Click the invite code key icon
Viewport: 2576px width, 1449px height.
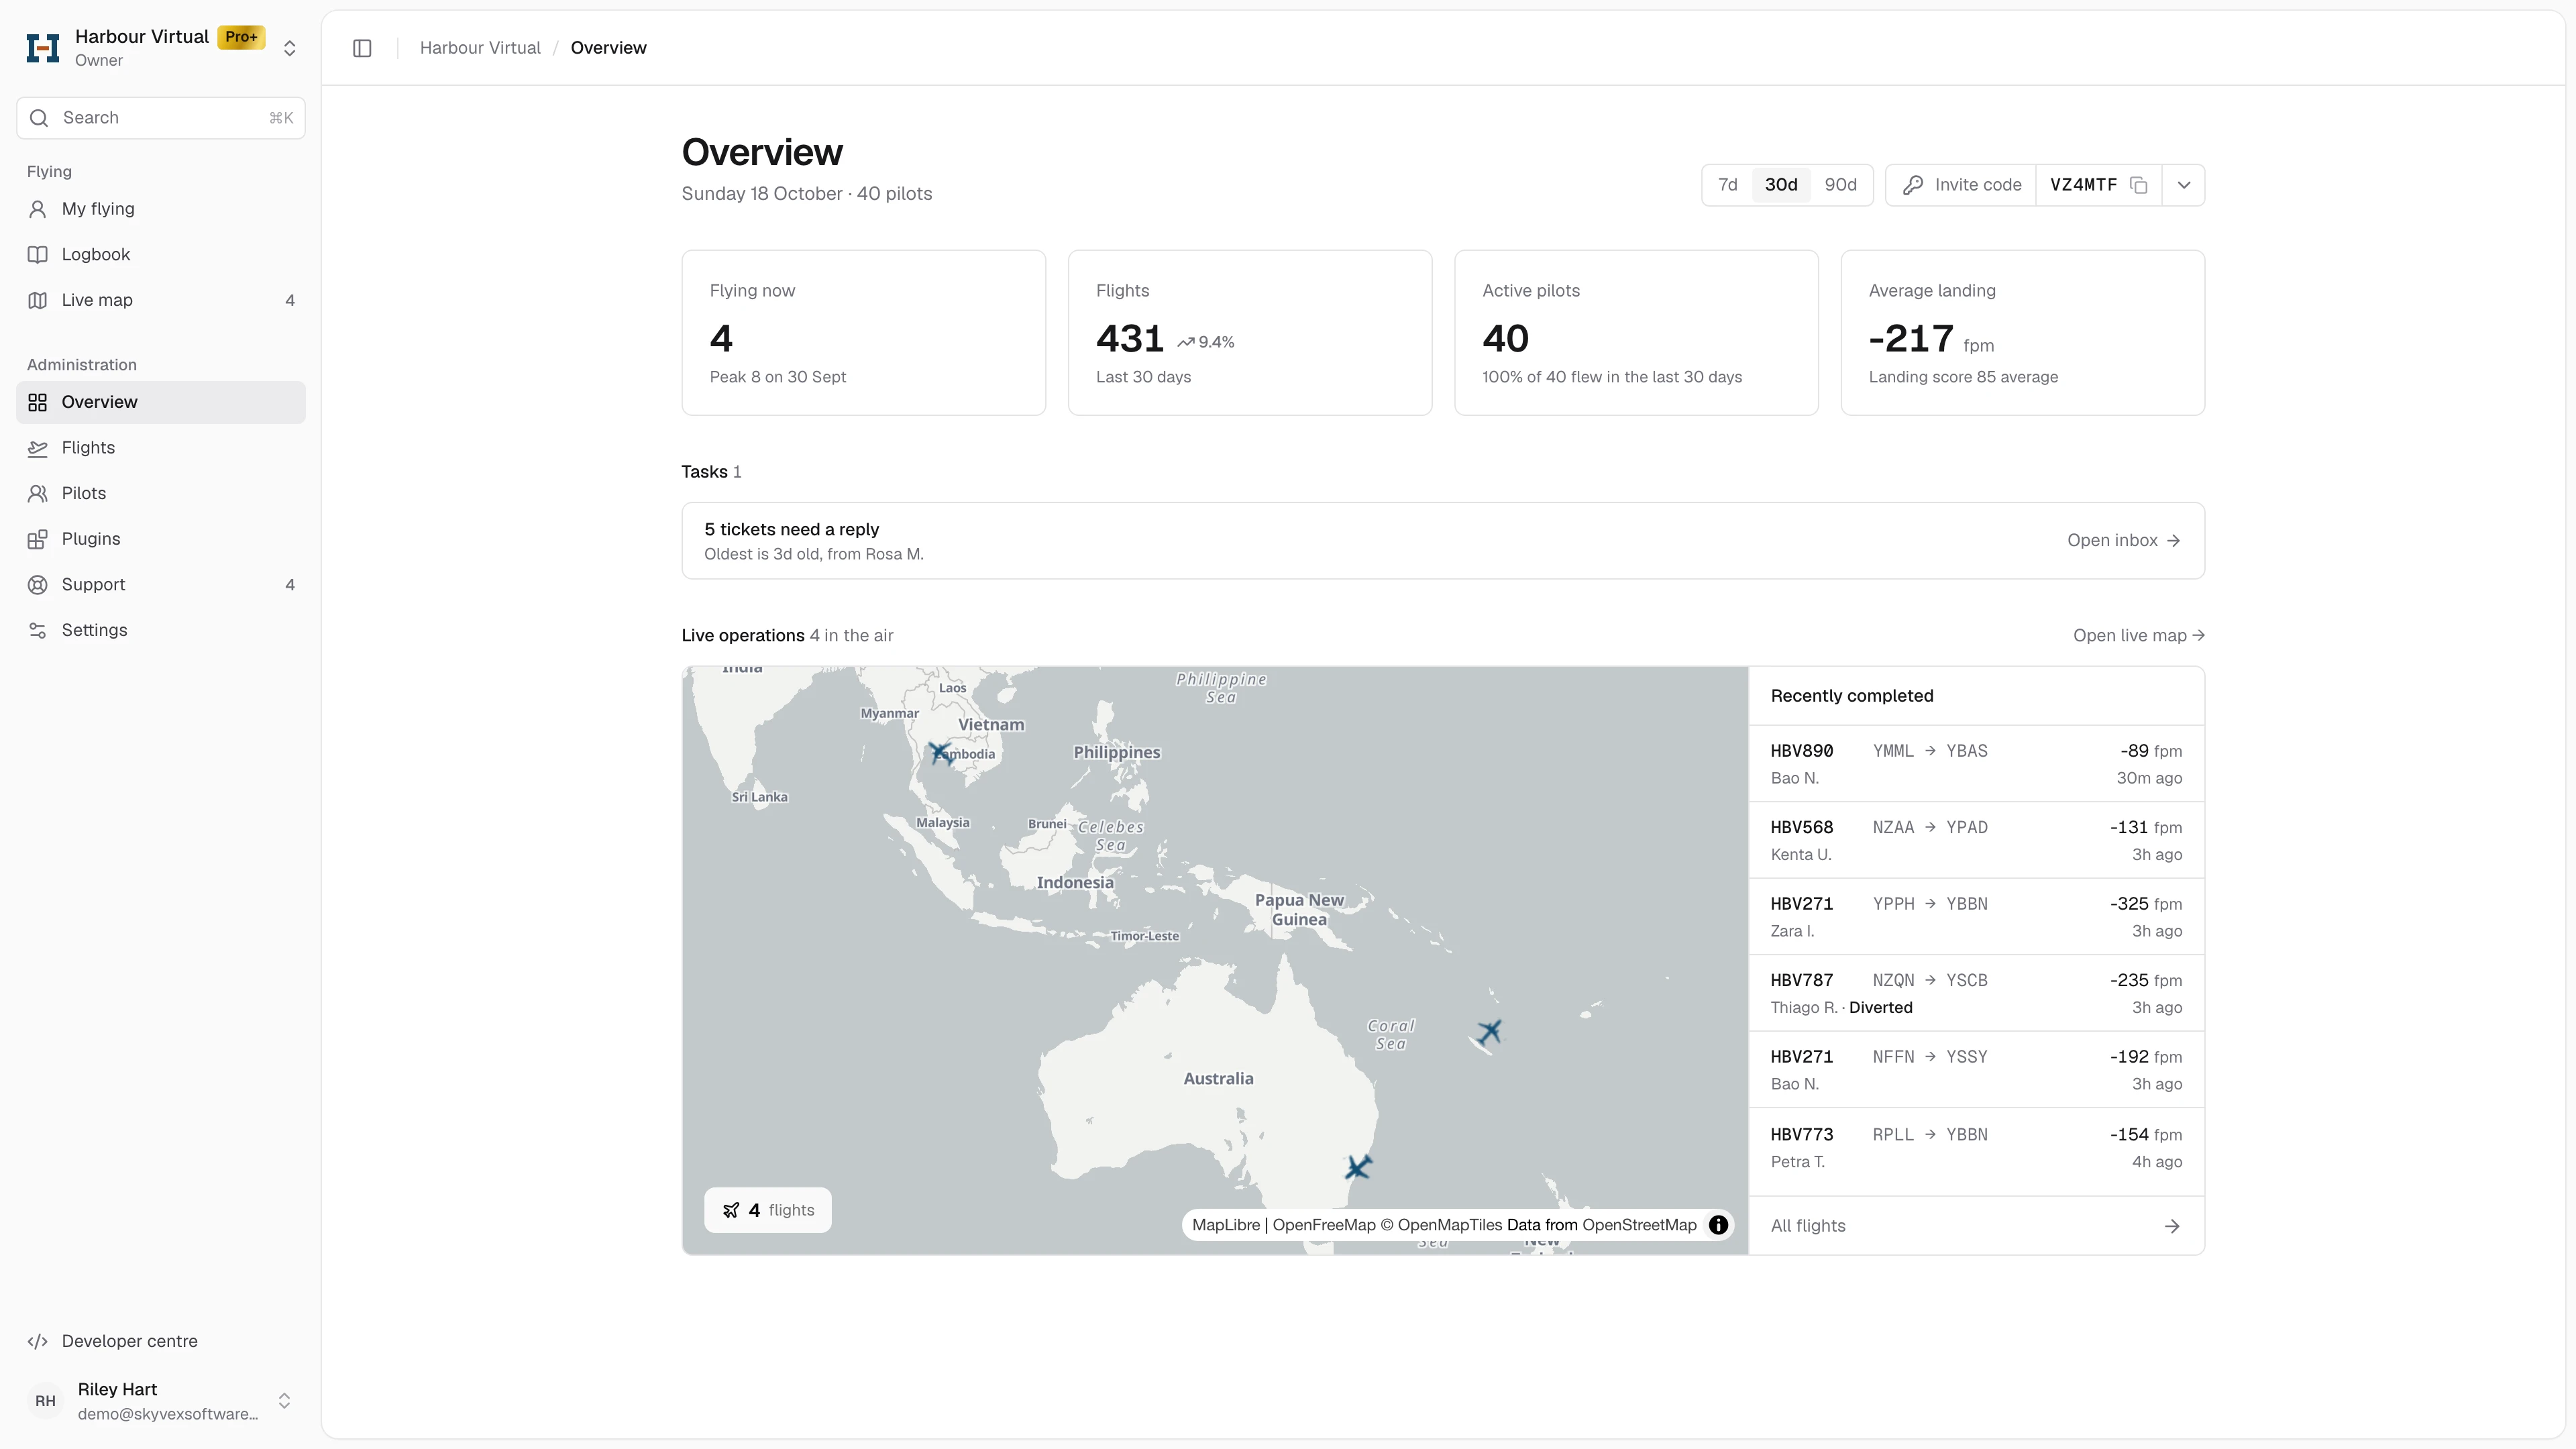point(1913,185)
